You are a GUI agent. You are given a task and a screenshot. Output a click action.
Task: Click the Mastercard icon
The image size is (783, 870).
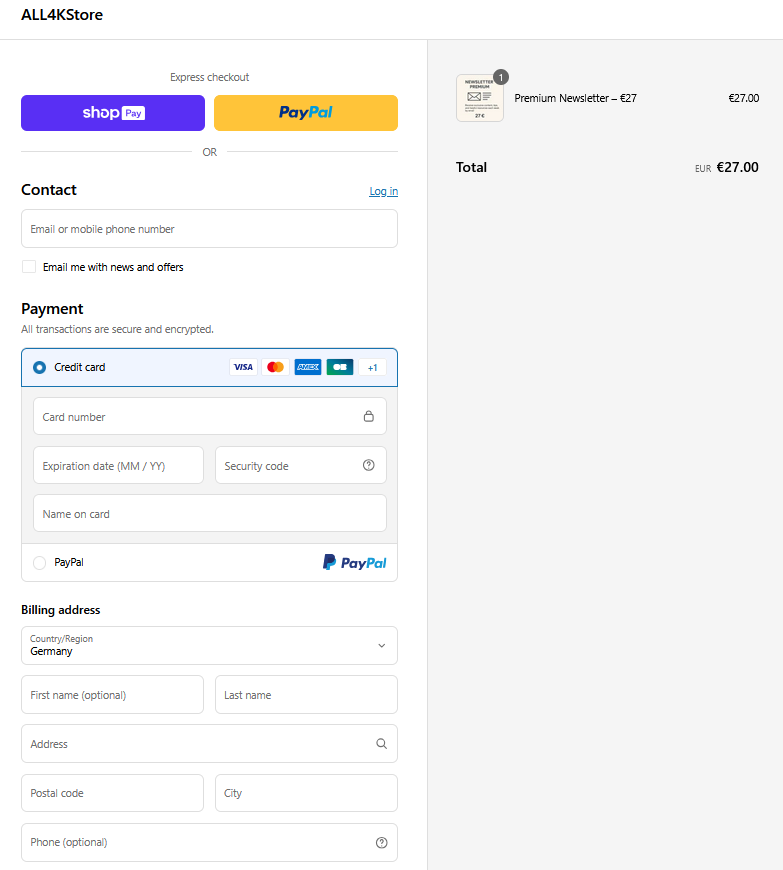tap(276, 367)
